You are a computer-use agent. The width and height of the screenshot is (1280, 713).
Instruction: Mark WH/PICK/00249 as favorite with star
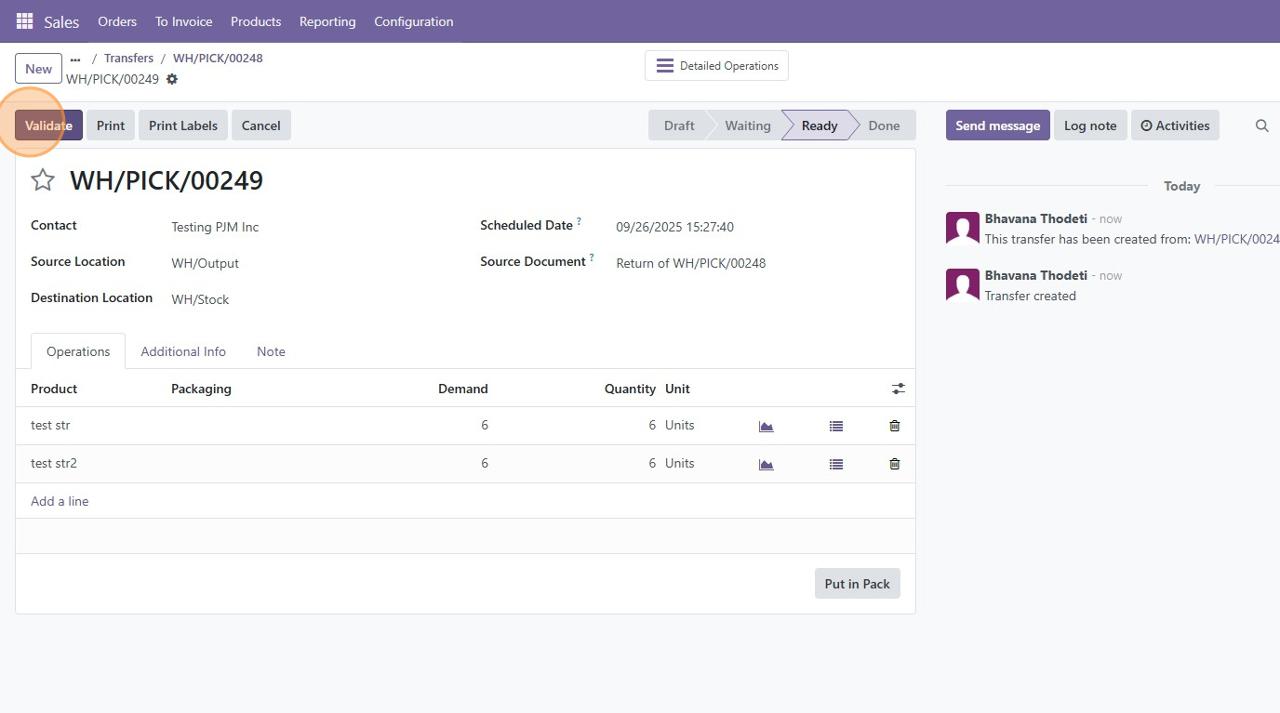[43, 180]
